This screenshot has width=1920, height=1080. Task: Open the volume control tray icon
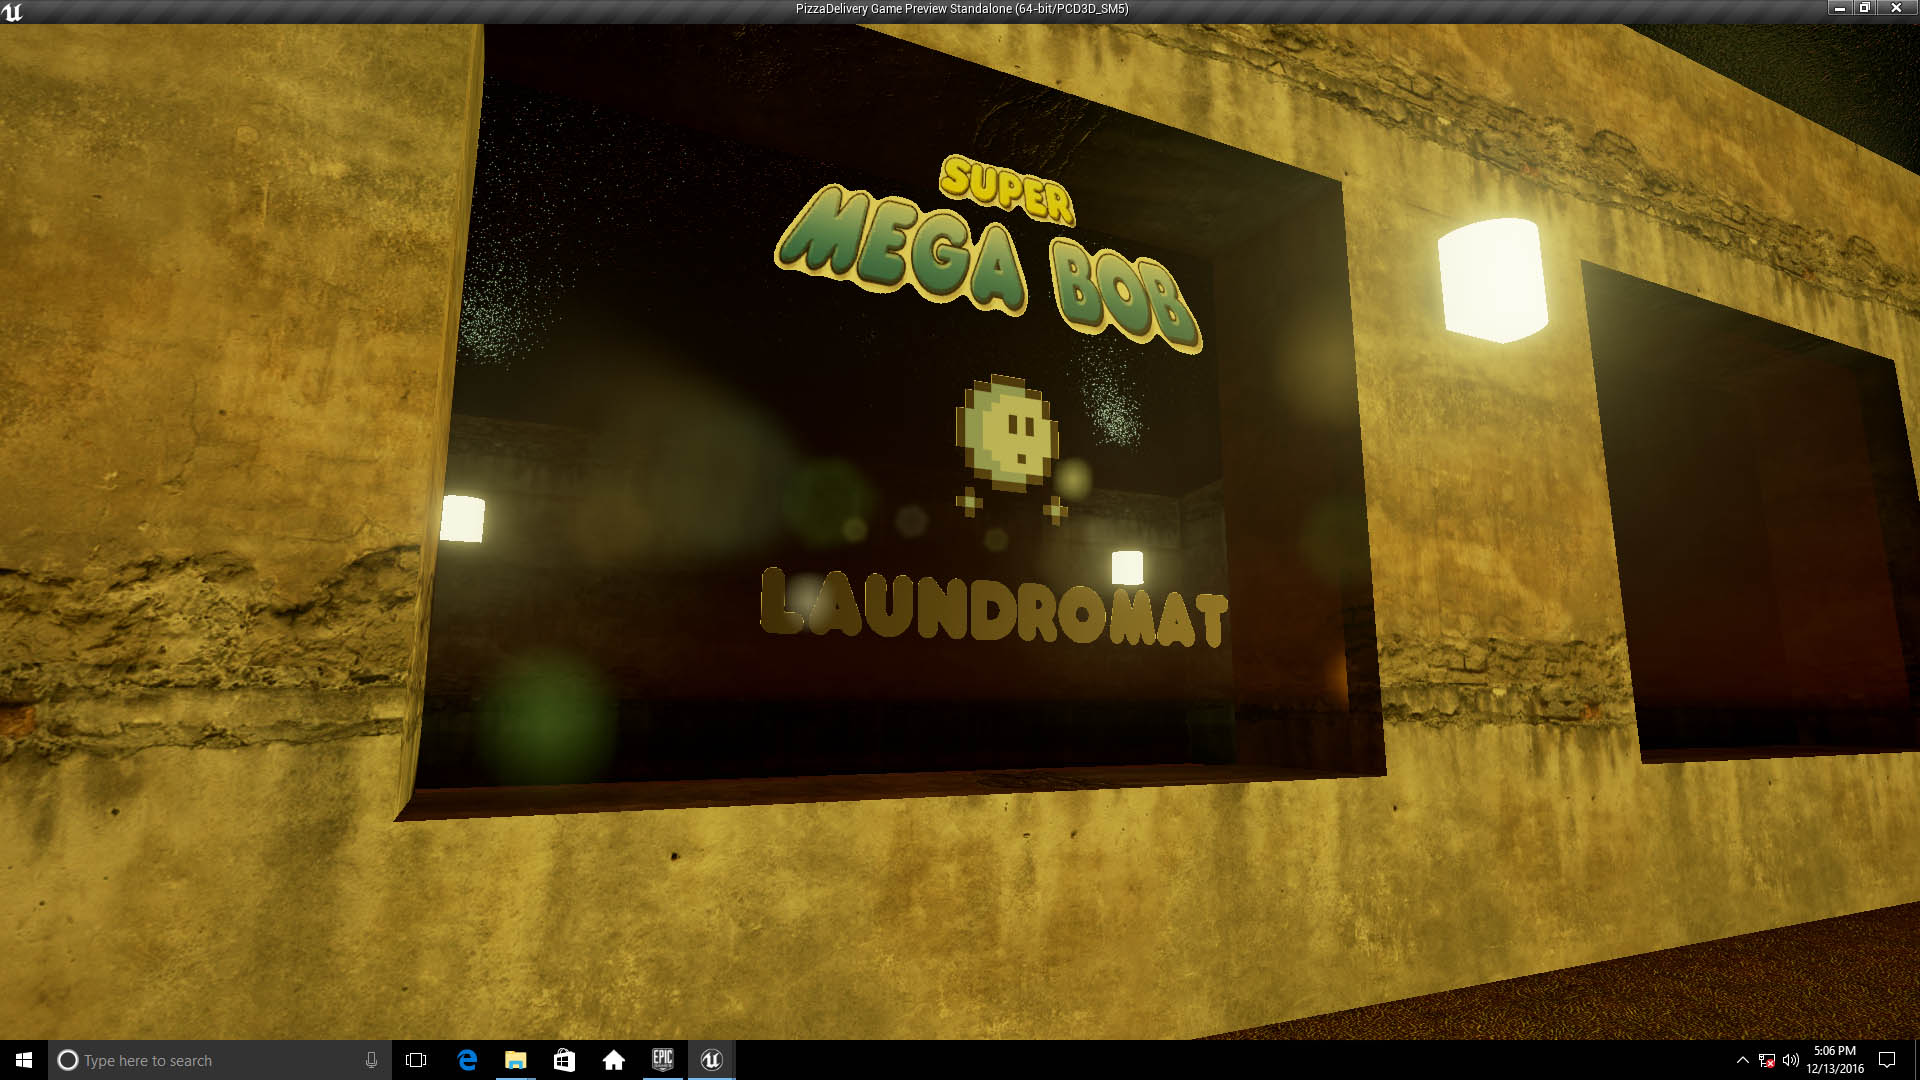(x=1791, y=1060)
